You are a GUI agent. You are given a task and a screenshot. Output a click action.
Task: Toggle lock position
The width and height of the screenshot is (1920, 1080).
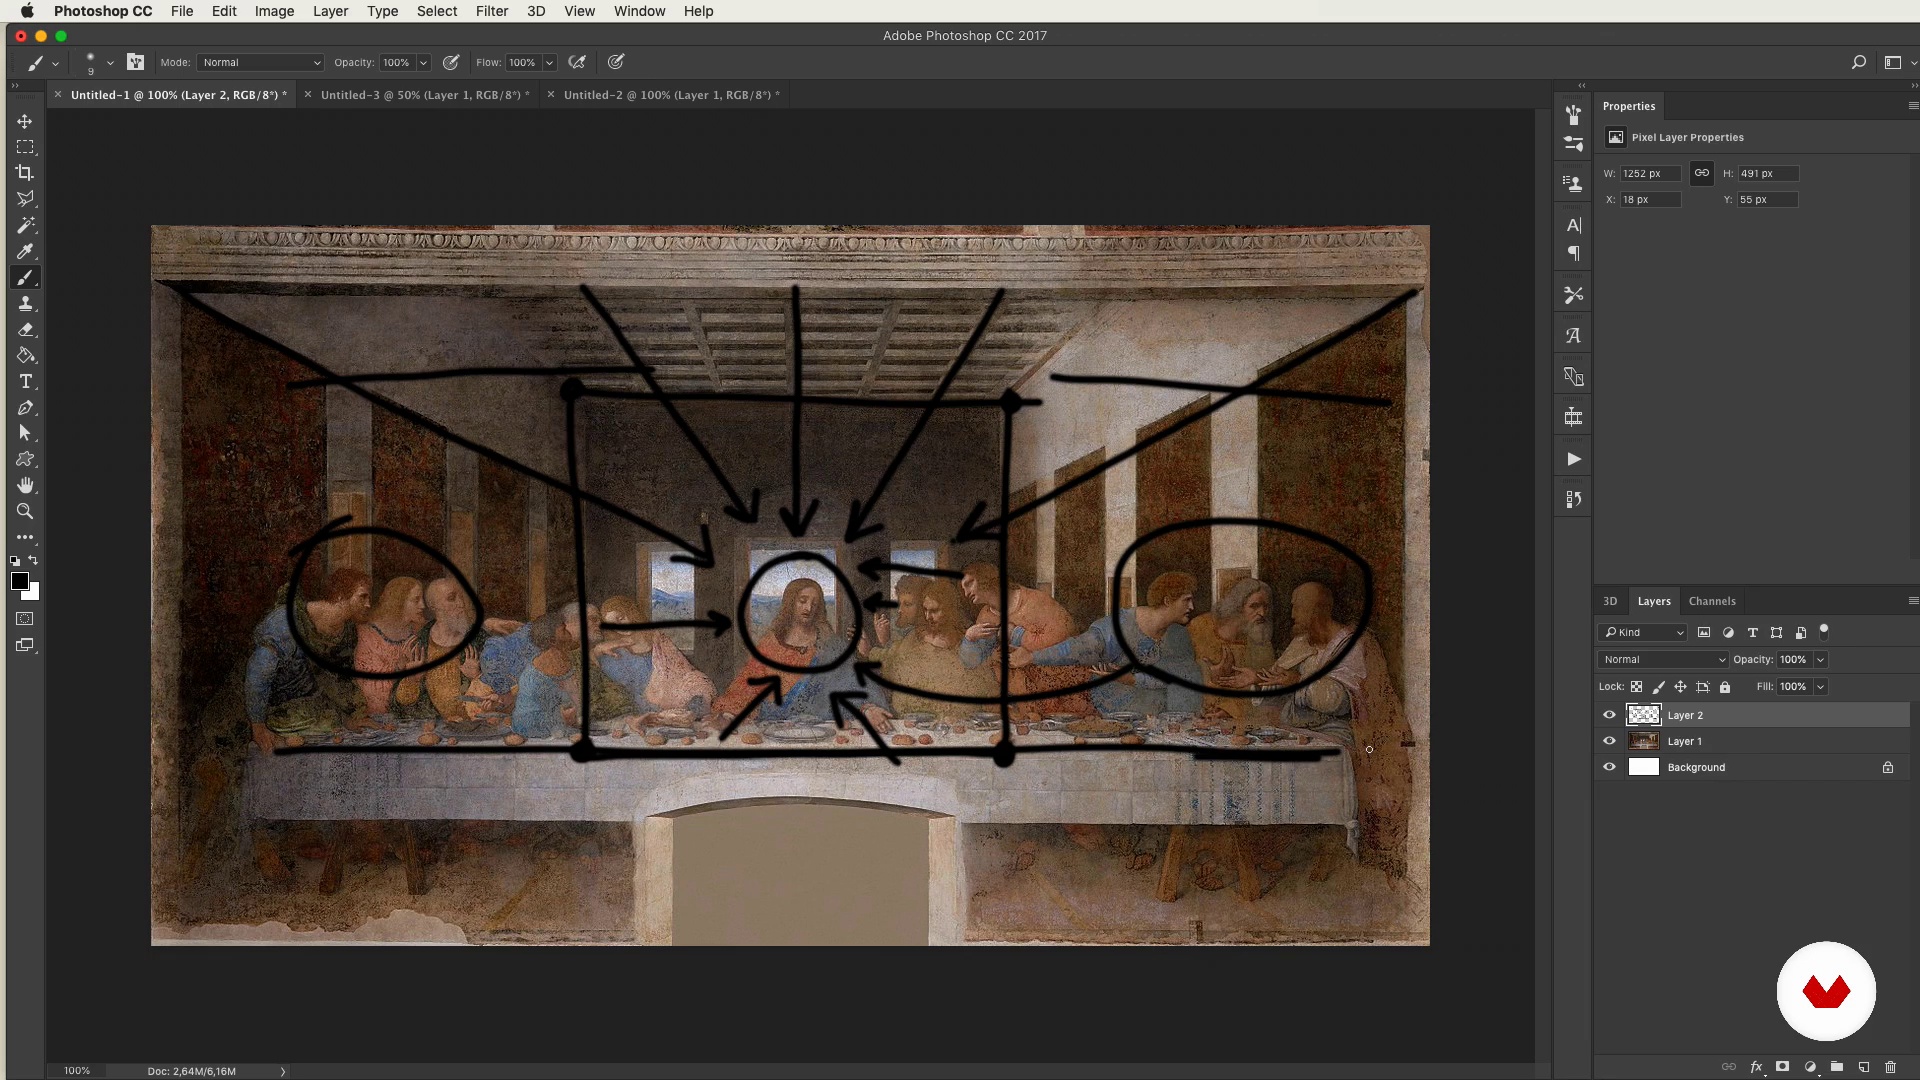1680,687
